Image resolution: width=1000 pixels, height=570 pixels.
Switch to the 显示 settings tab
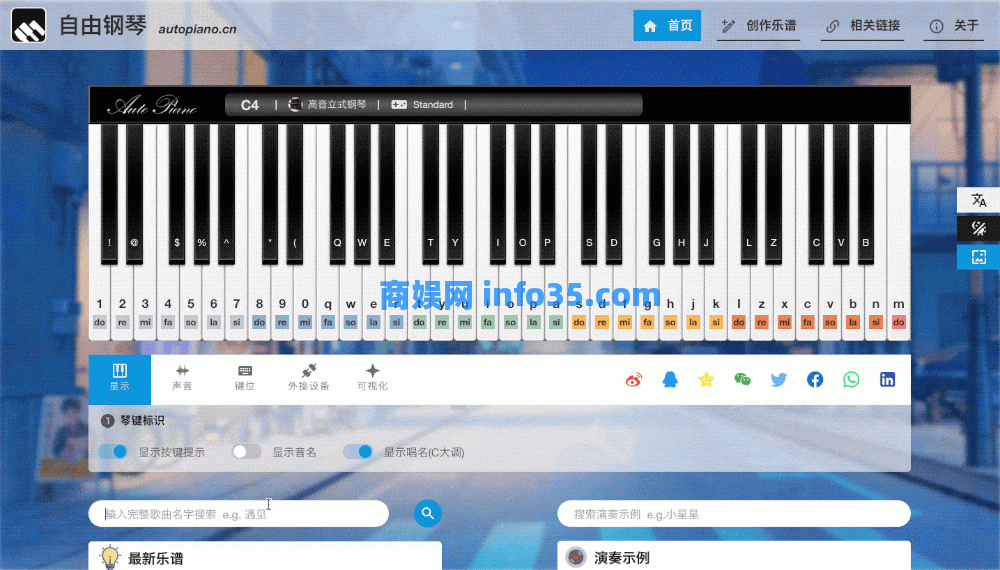pos(120,379)
